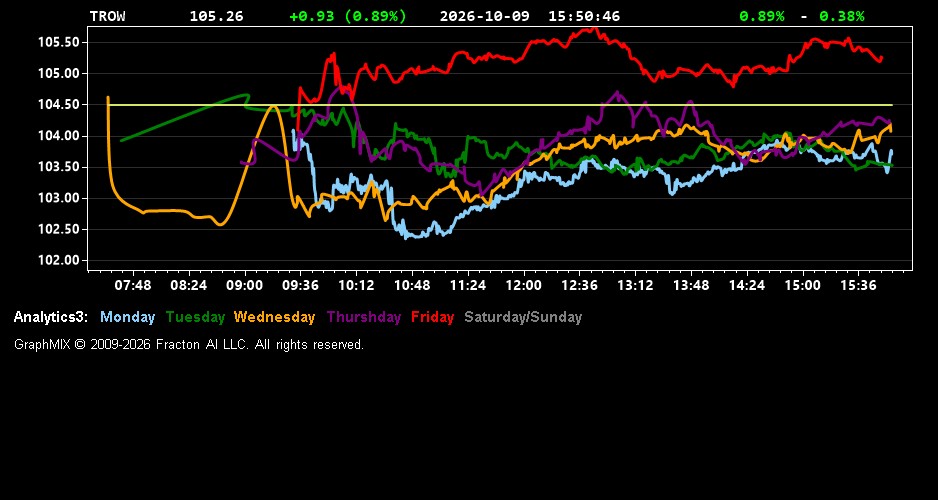Click the 10:48 time axis label
Viewport: 938px width, 500px height.
pyautogui.click(x=412, y=286)
